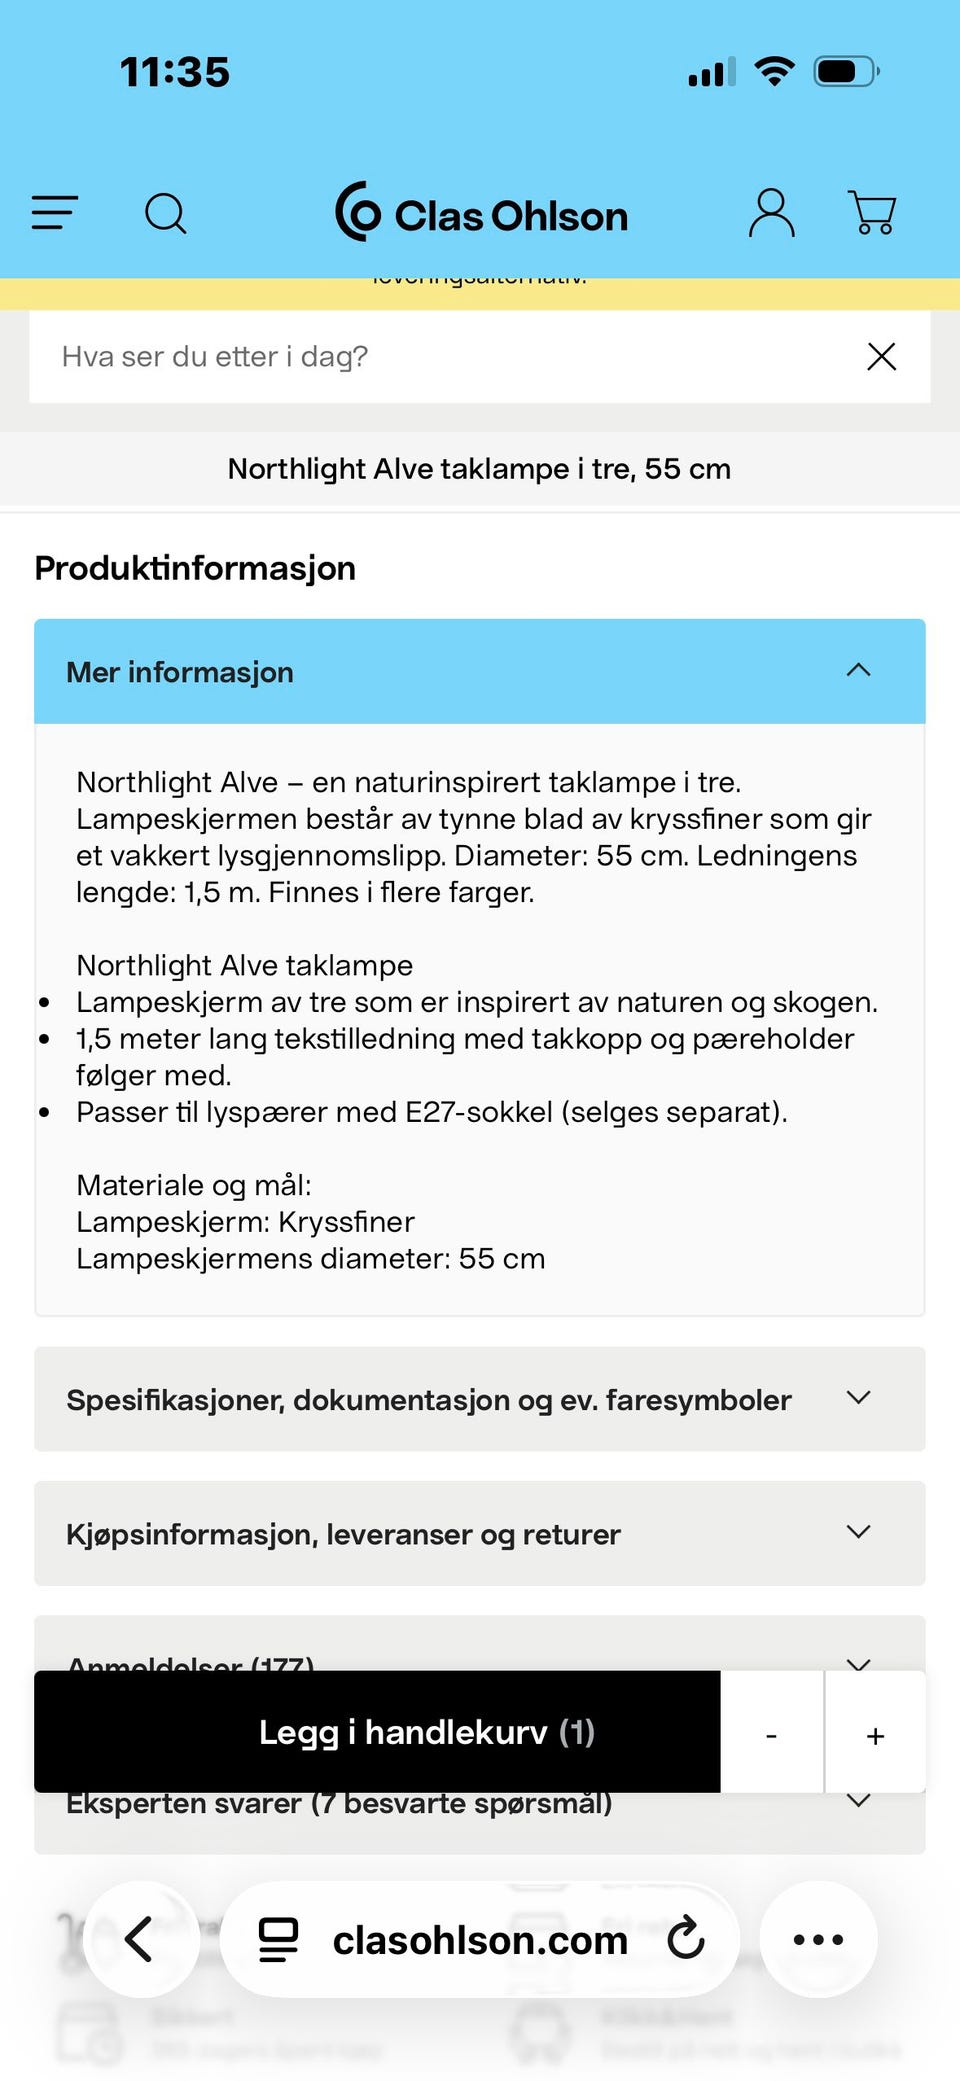The height and width of the screenshot is (2081, 960).
Task: Decrease quantity with minus button
Action: pyautogui.click(x=771, y=1735)
